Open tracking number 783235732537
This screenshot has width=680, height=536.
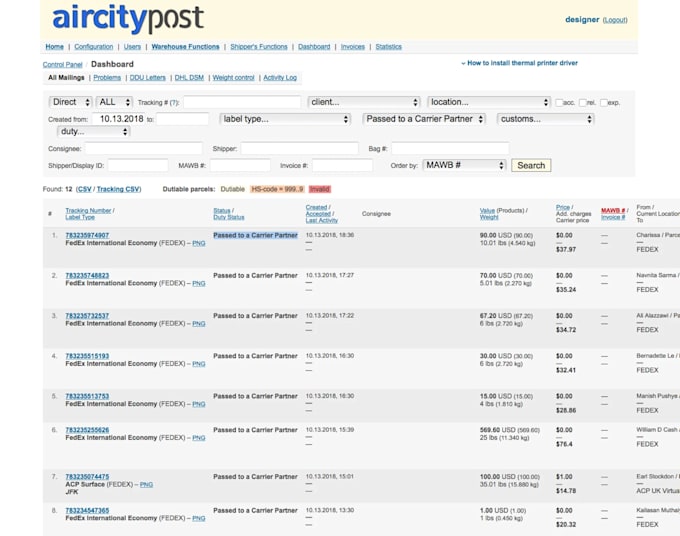point(87,316)
